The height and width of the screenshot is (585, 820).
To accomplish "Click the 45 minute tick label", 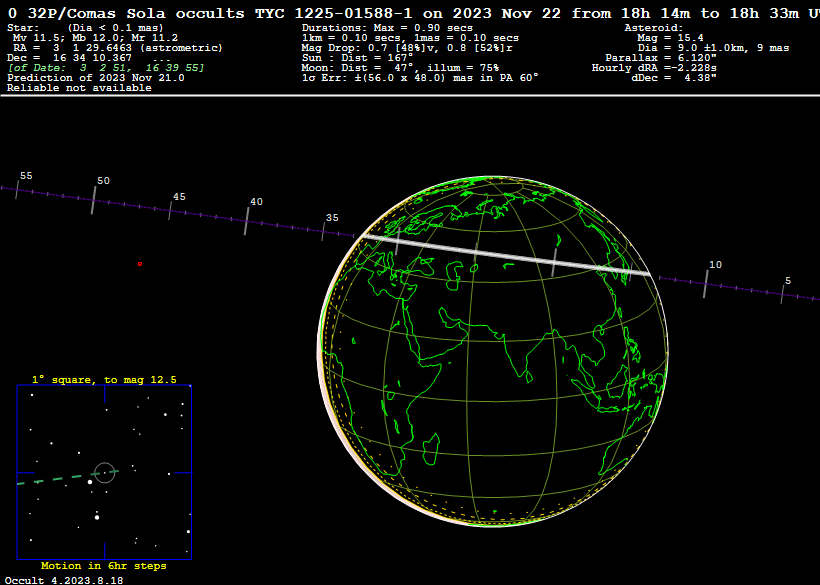I will 179,197.
